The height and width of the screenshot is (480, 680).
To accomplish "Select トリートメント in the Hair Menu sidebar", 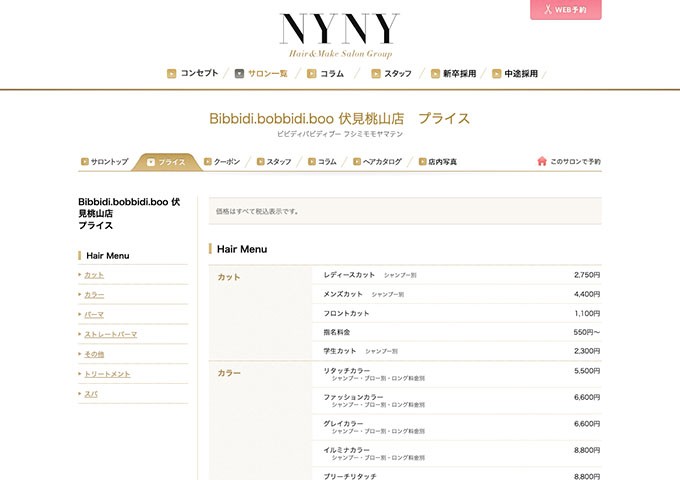I will coord(107,374).
